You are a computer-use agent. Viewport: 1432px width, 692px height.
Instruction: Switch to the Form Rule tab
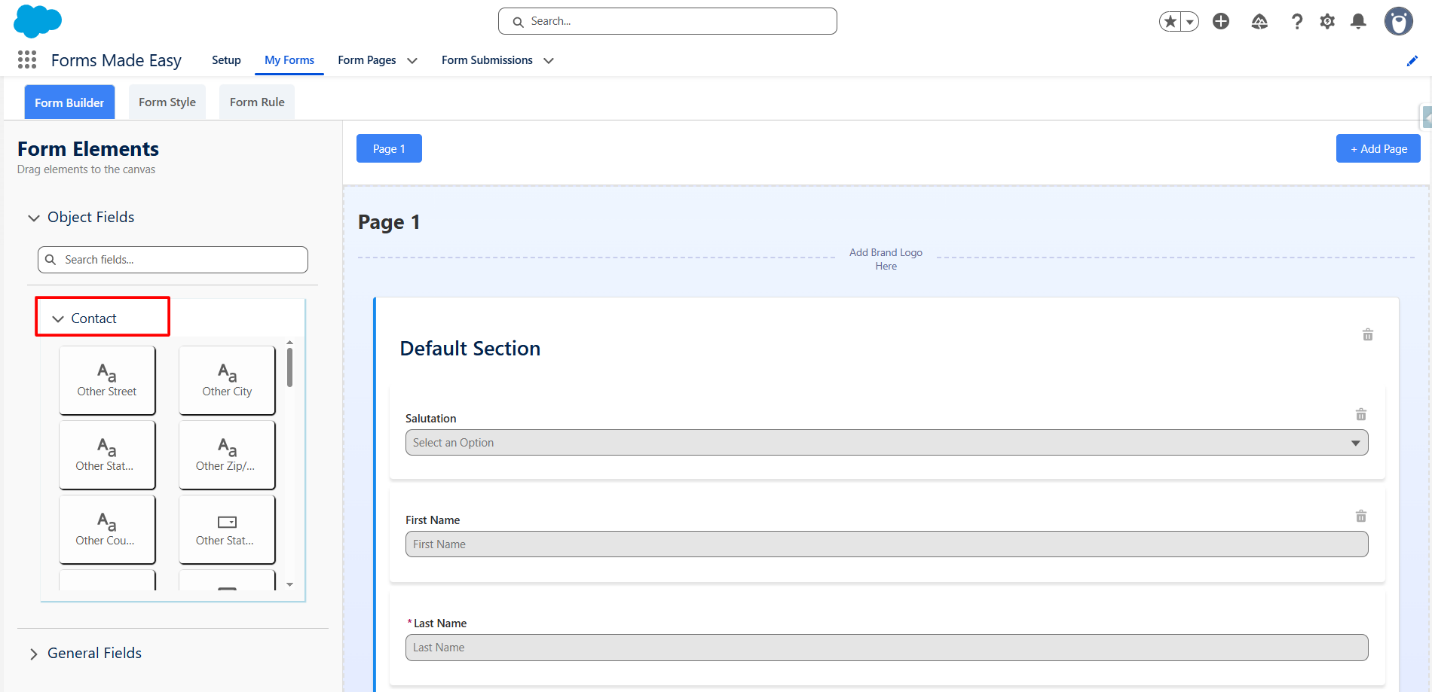257,102
